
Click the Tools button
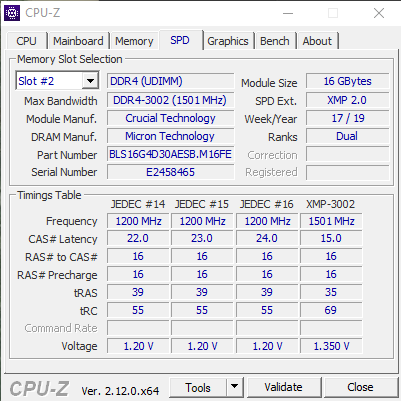tap(198, 387)
